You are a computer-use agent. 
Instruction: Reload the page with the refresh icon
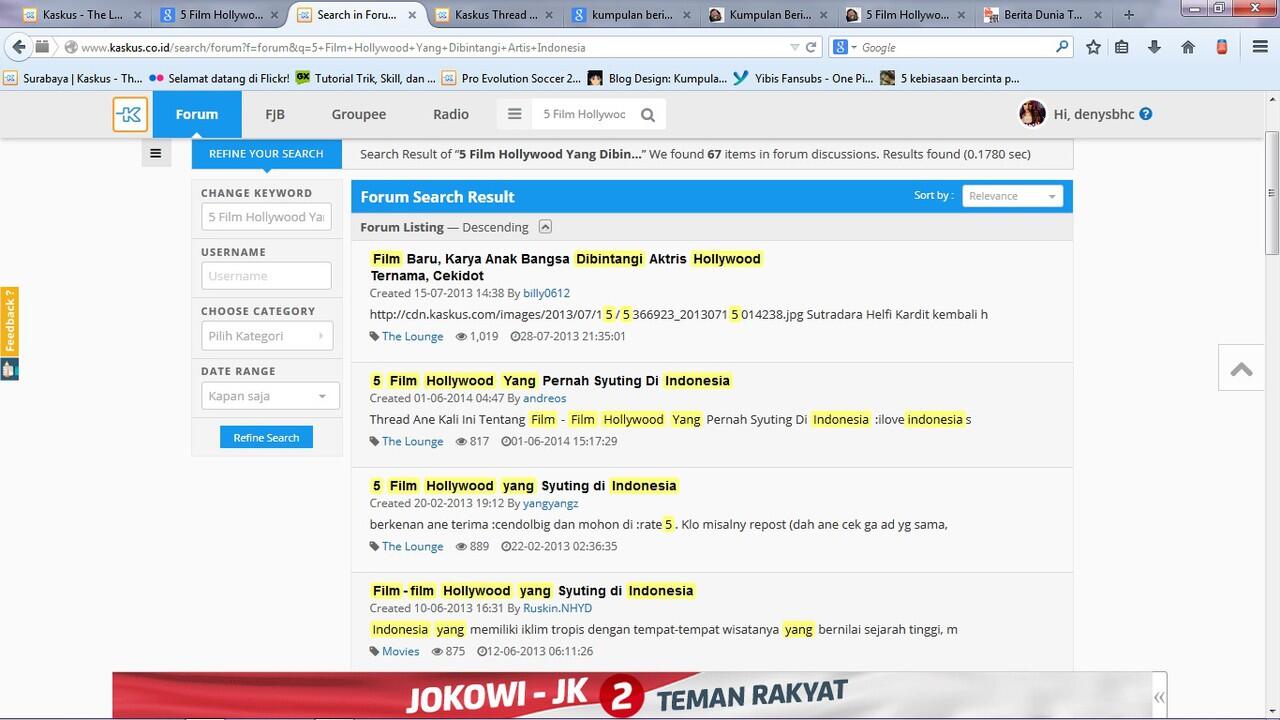coord(811,47)
